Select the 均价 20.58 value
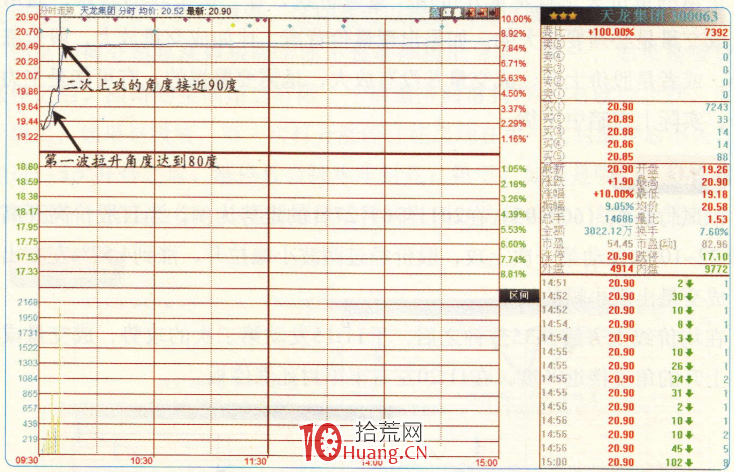The image size is (734, 472). coord(715,206)
